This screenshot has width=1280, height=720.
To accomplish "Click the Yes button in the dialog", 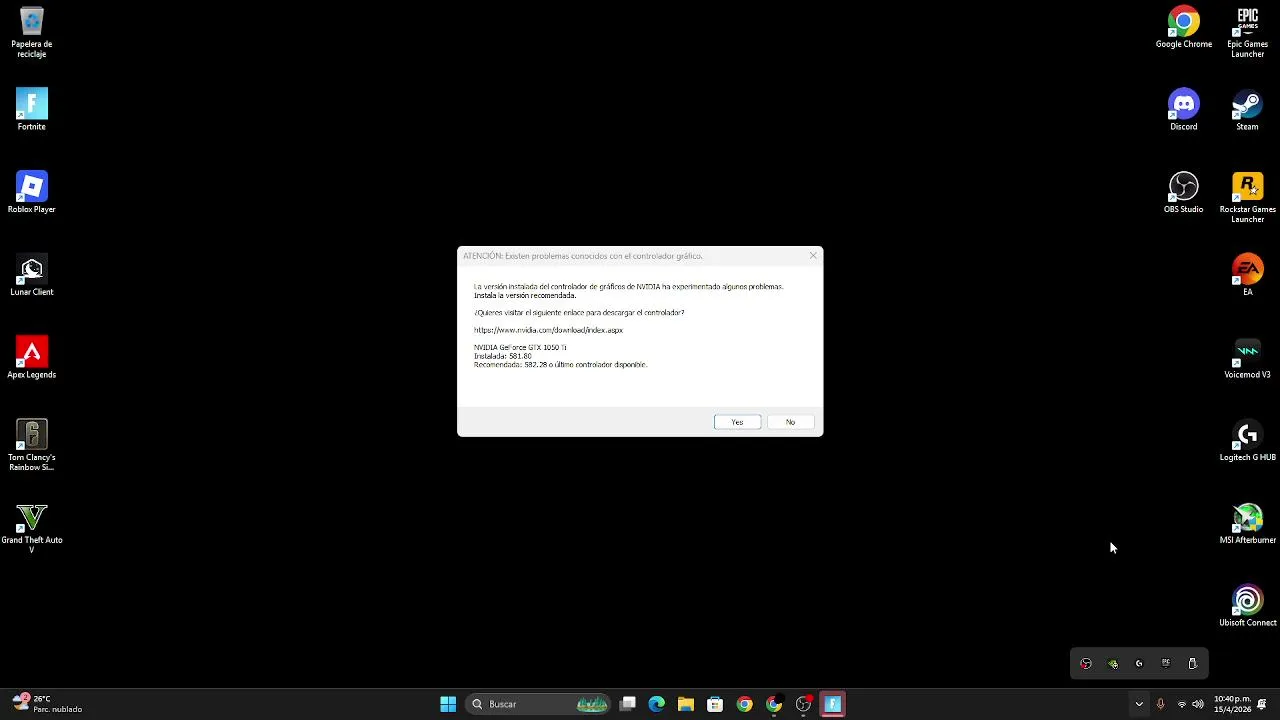I will point(737,422).
